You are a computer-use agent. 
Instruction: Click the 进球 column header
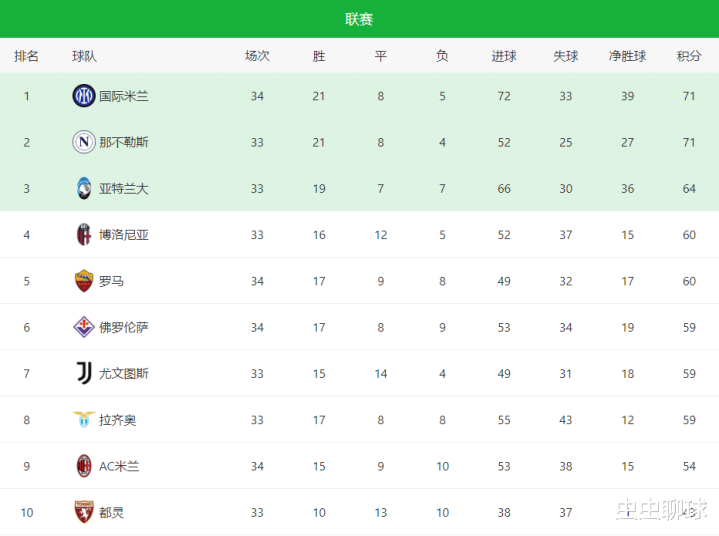504,56
